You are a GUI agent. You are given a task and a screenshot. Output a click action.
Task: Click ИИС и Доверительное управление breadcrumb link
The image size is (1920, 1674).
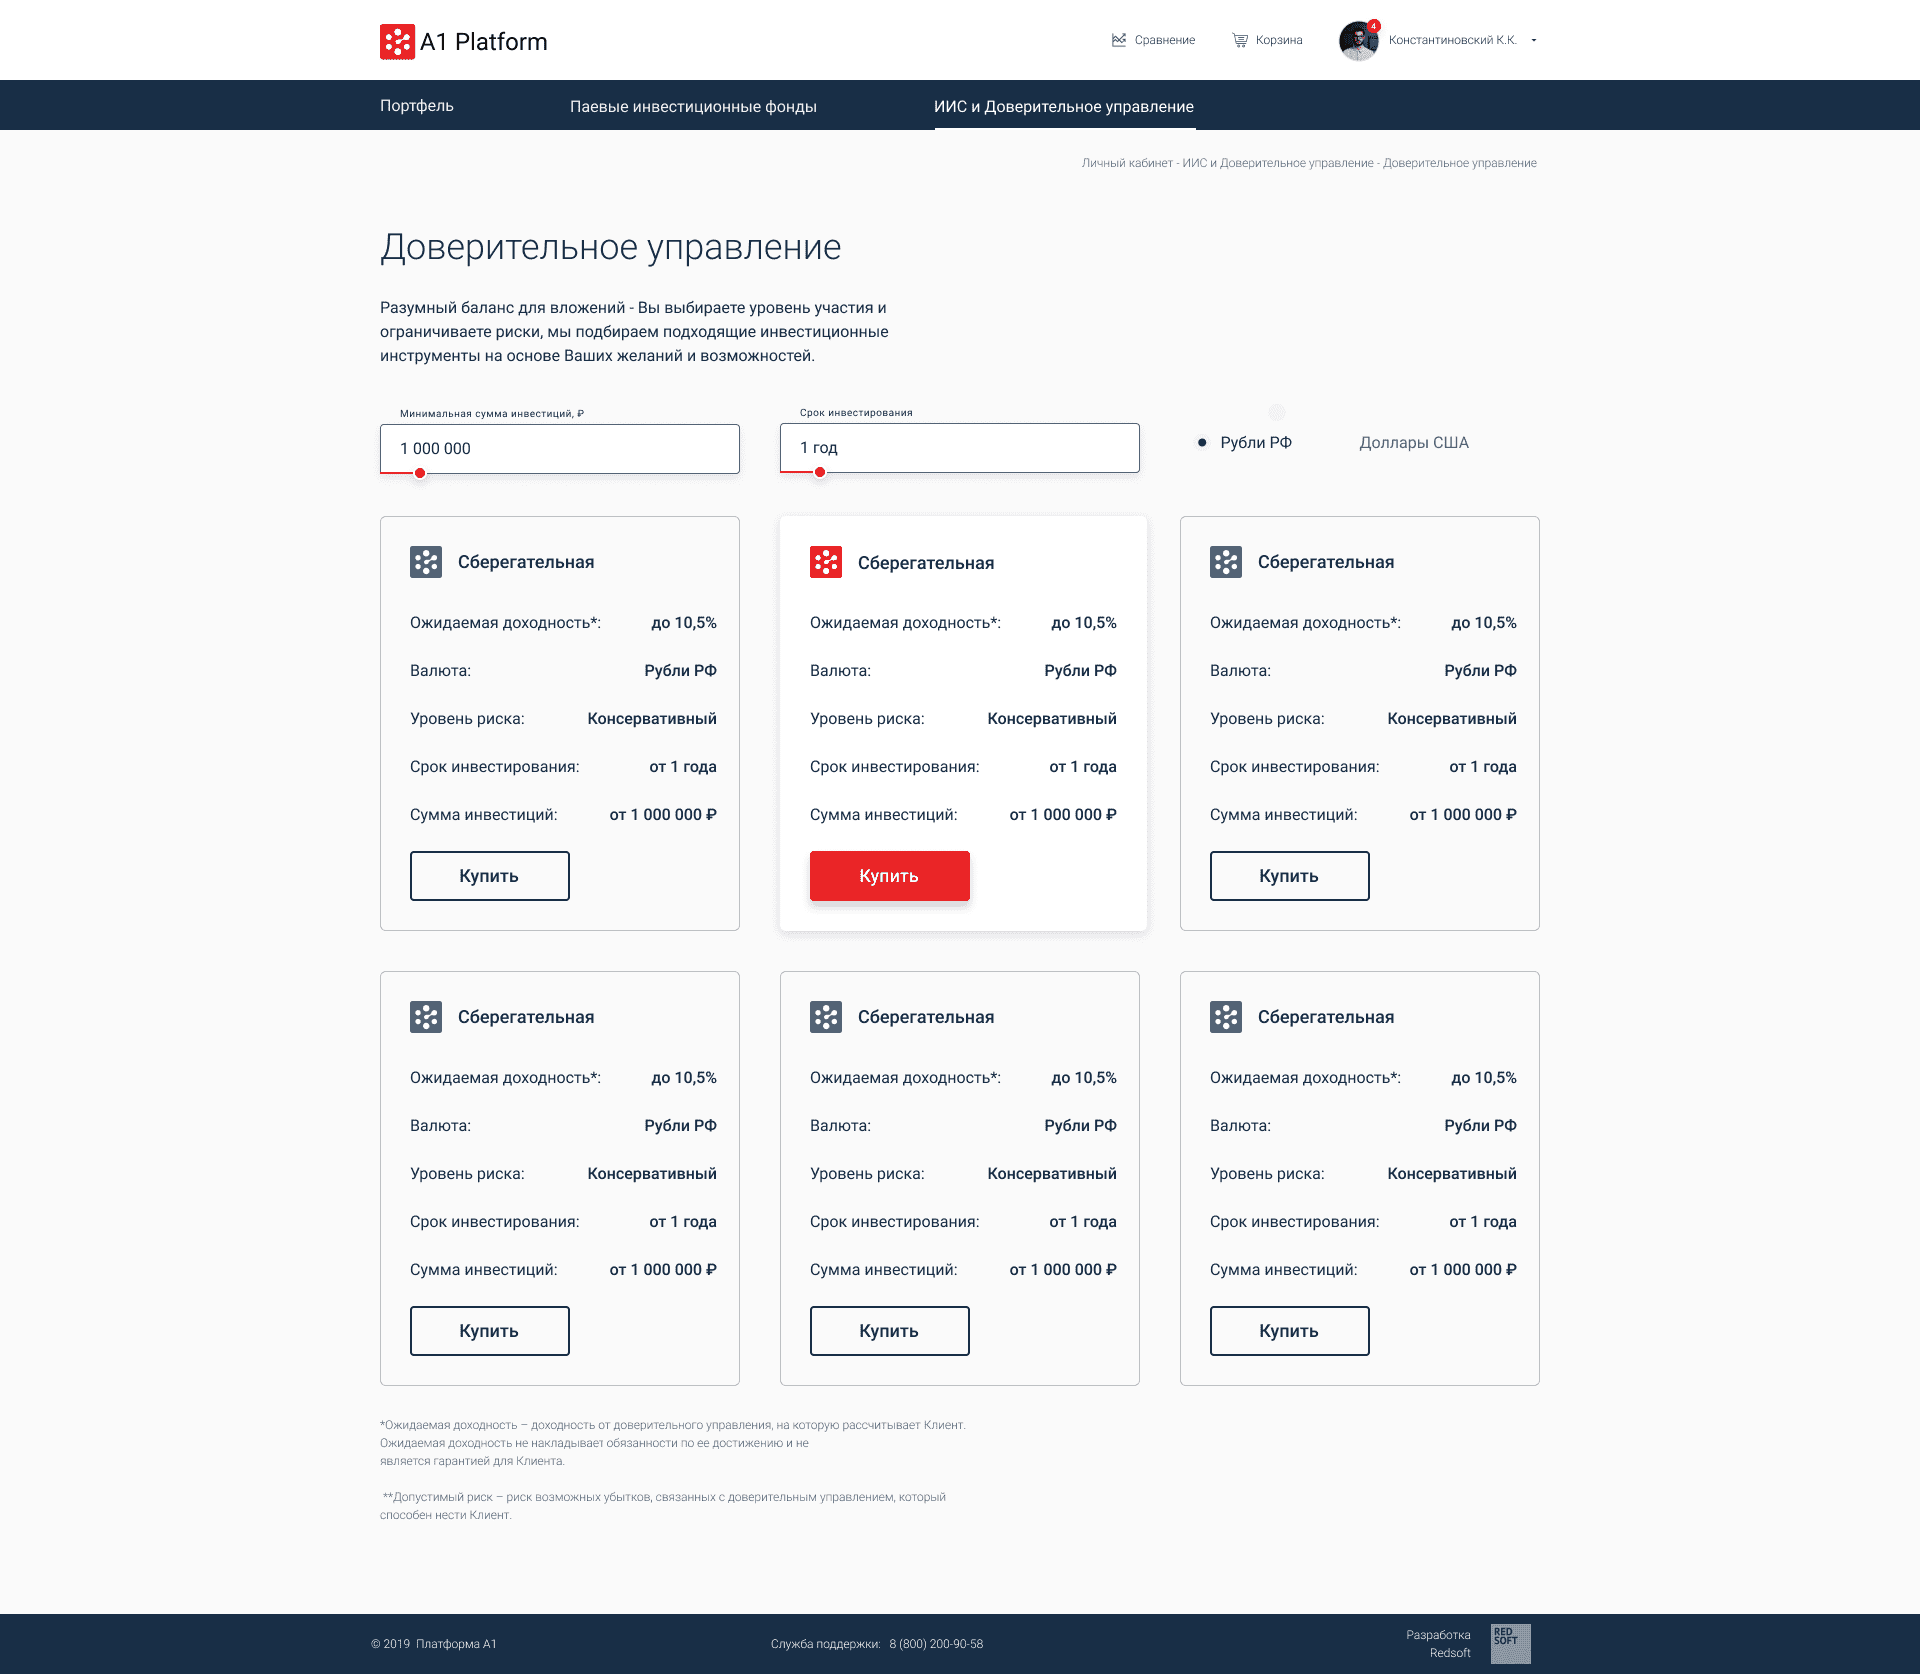[x=1278, y=163]
